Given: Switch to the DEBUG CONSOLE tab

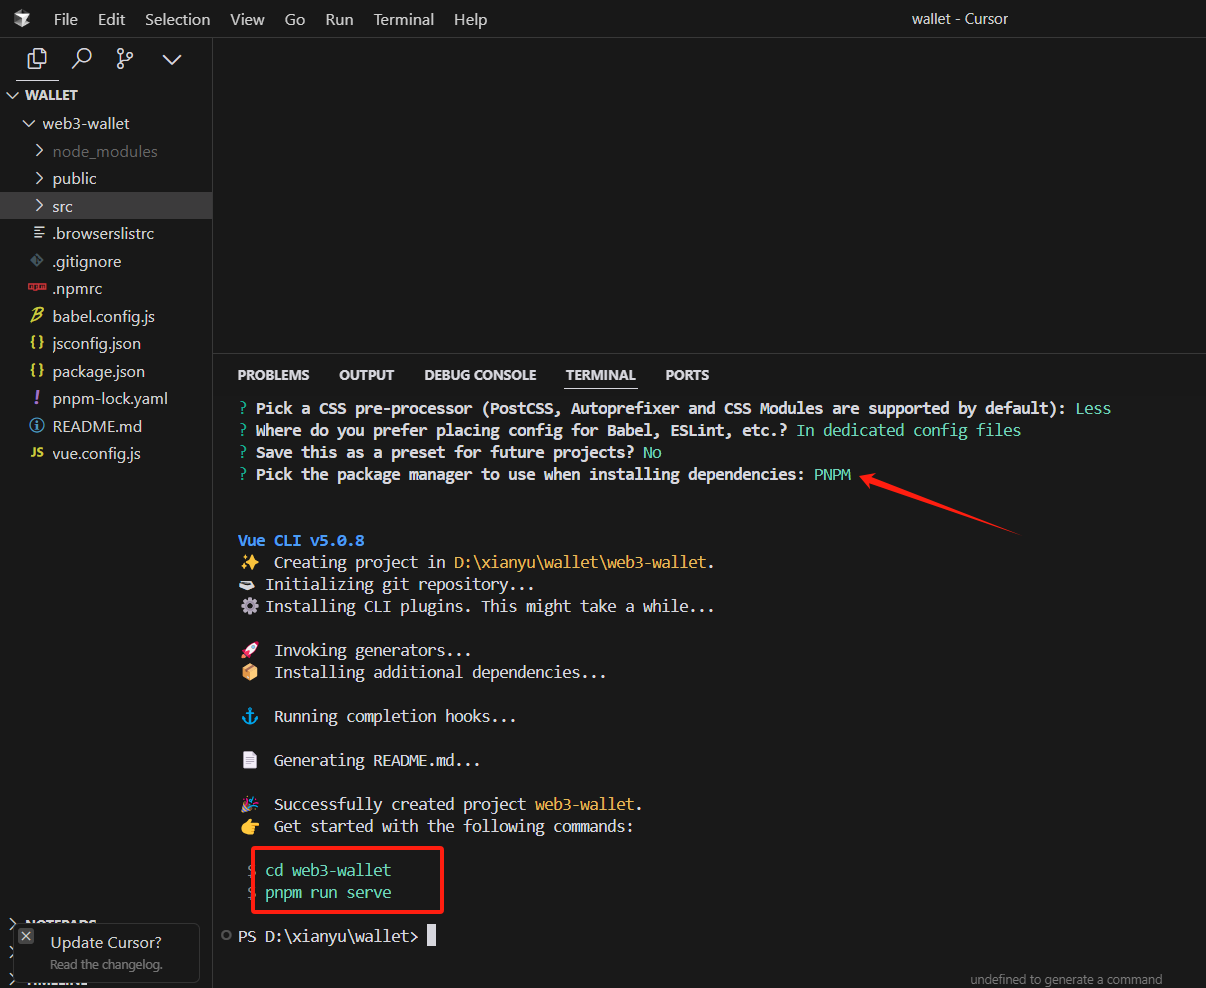Looking at the screenshot, I should click(480, 375).
